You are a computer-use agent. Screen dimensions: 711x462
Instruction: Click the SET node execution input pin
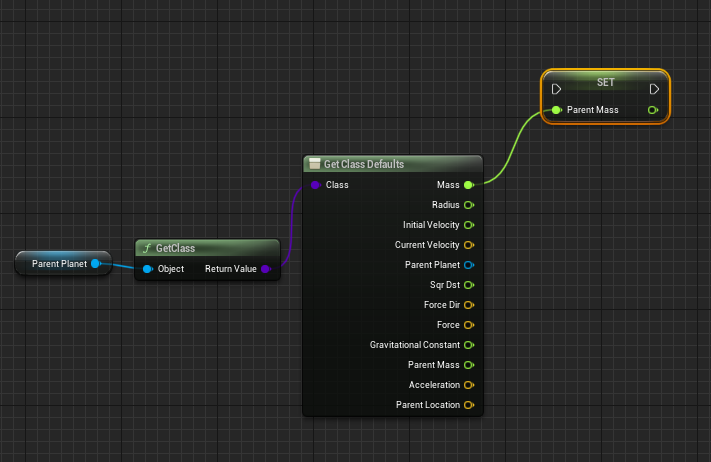tap(556, 89)
